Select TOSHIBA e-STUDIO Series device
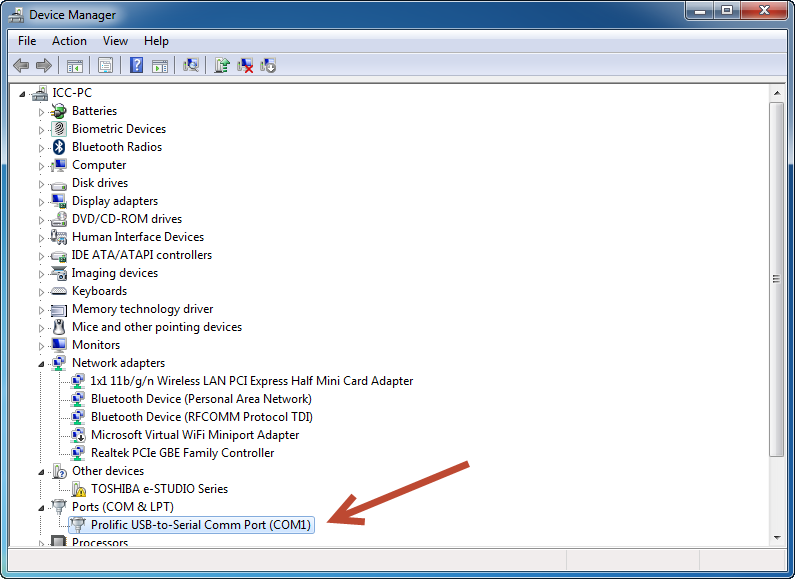Image resolution: width=795 pixels, height=579 pixels. [159, 489]
